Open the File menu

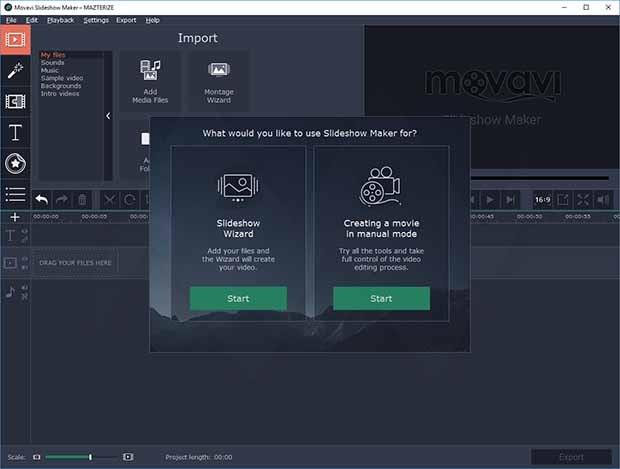click(x=11, y=20)
